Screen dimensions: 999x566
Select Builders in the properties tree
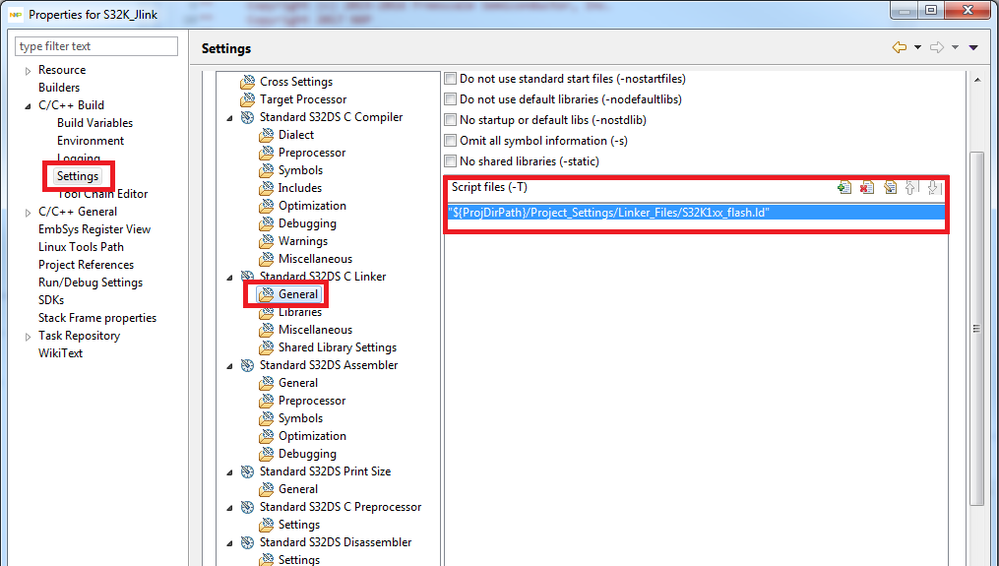coord(59,87)
